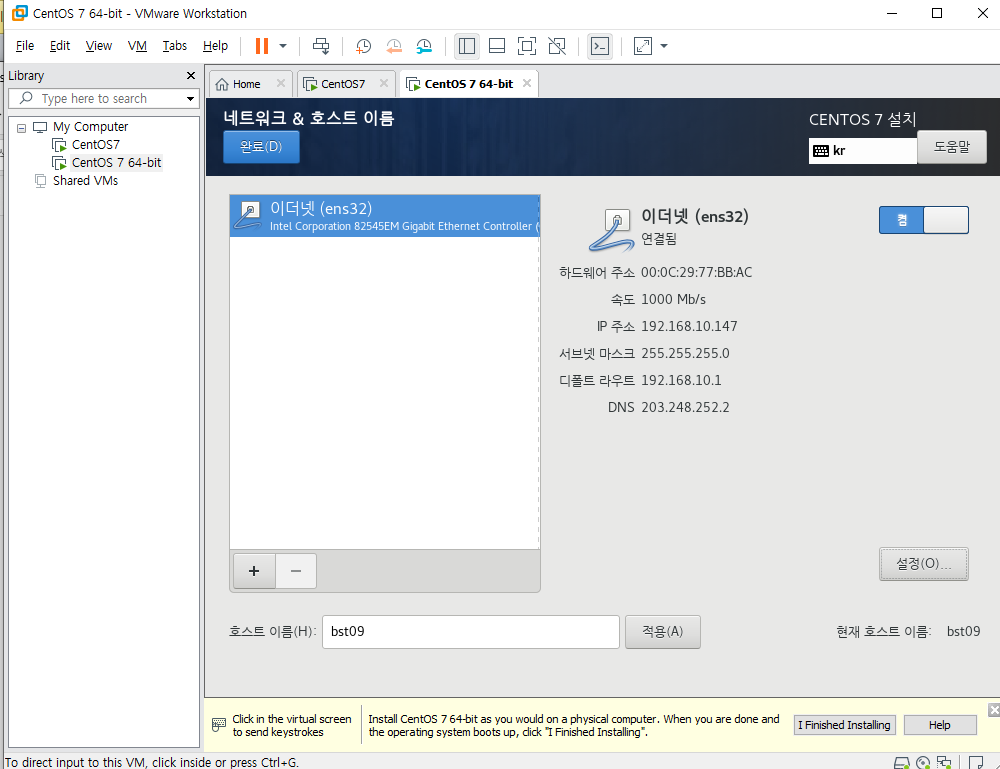Click the host name bst09 field
Screen dimensions: 1000x769
pyautogui.click(x=471, y=632)
